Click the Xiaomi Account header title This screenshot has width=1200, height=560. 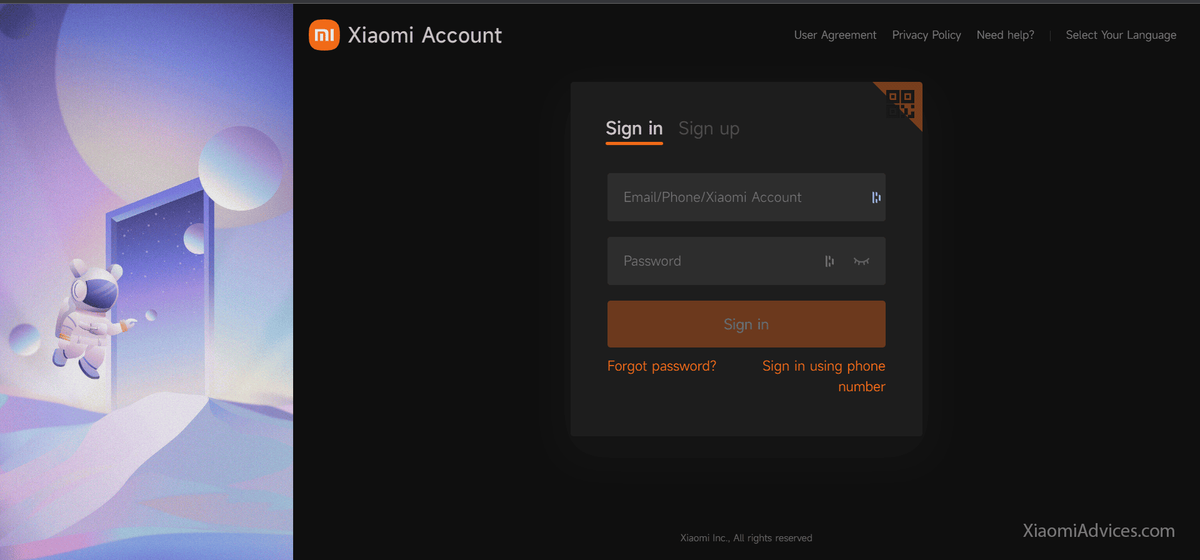425,35
